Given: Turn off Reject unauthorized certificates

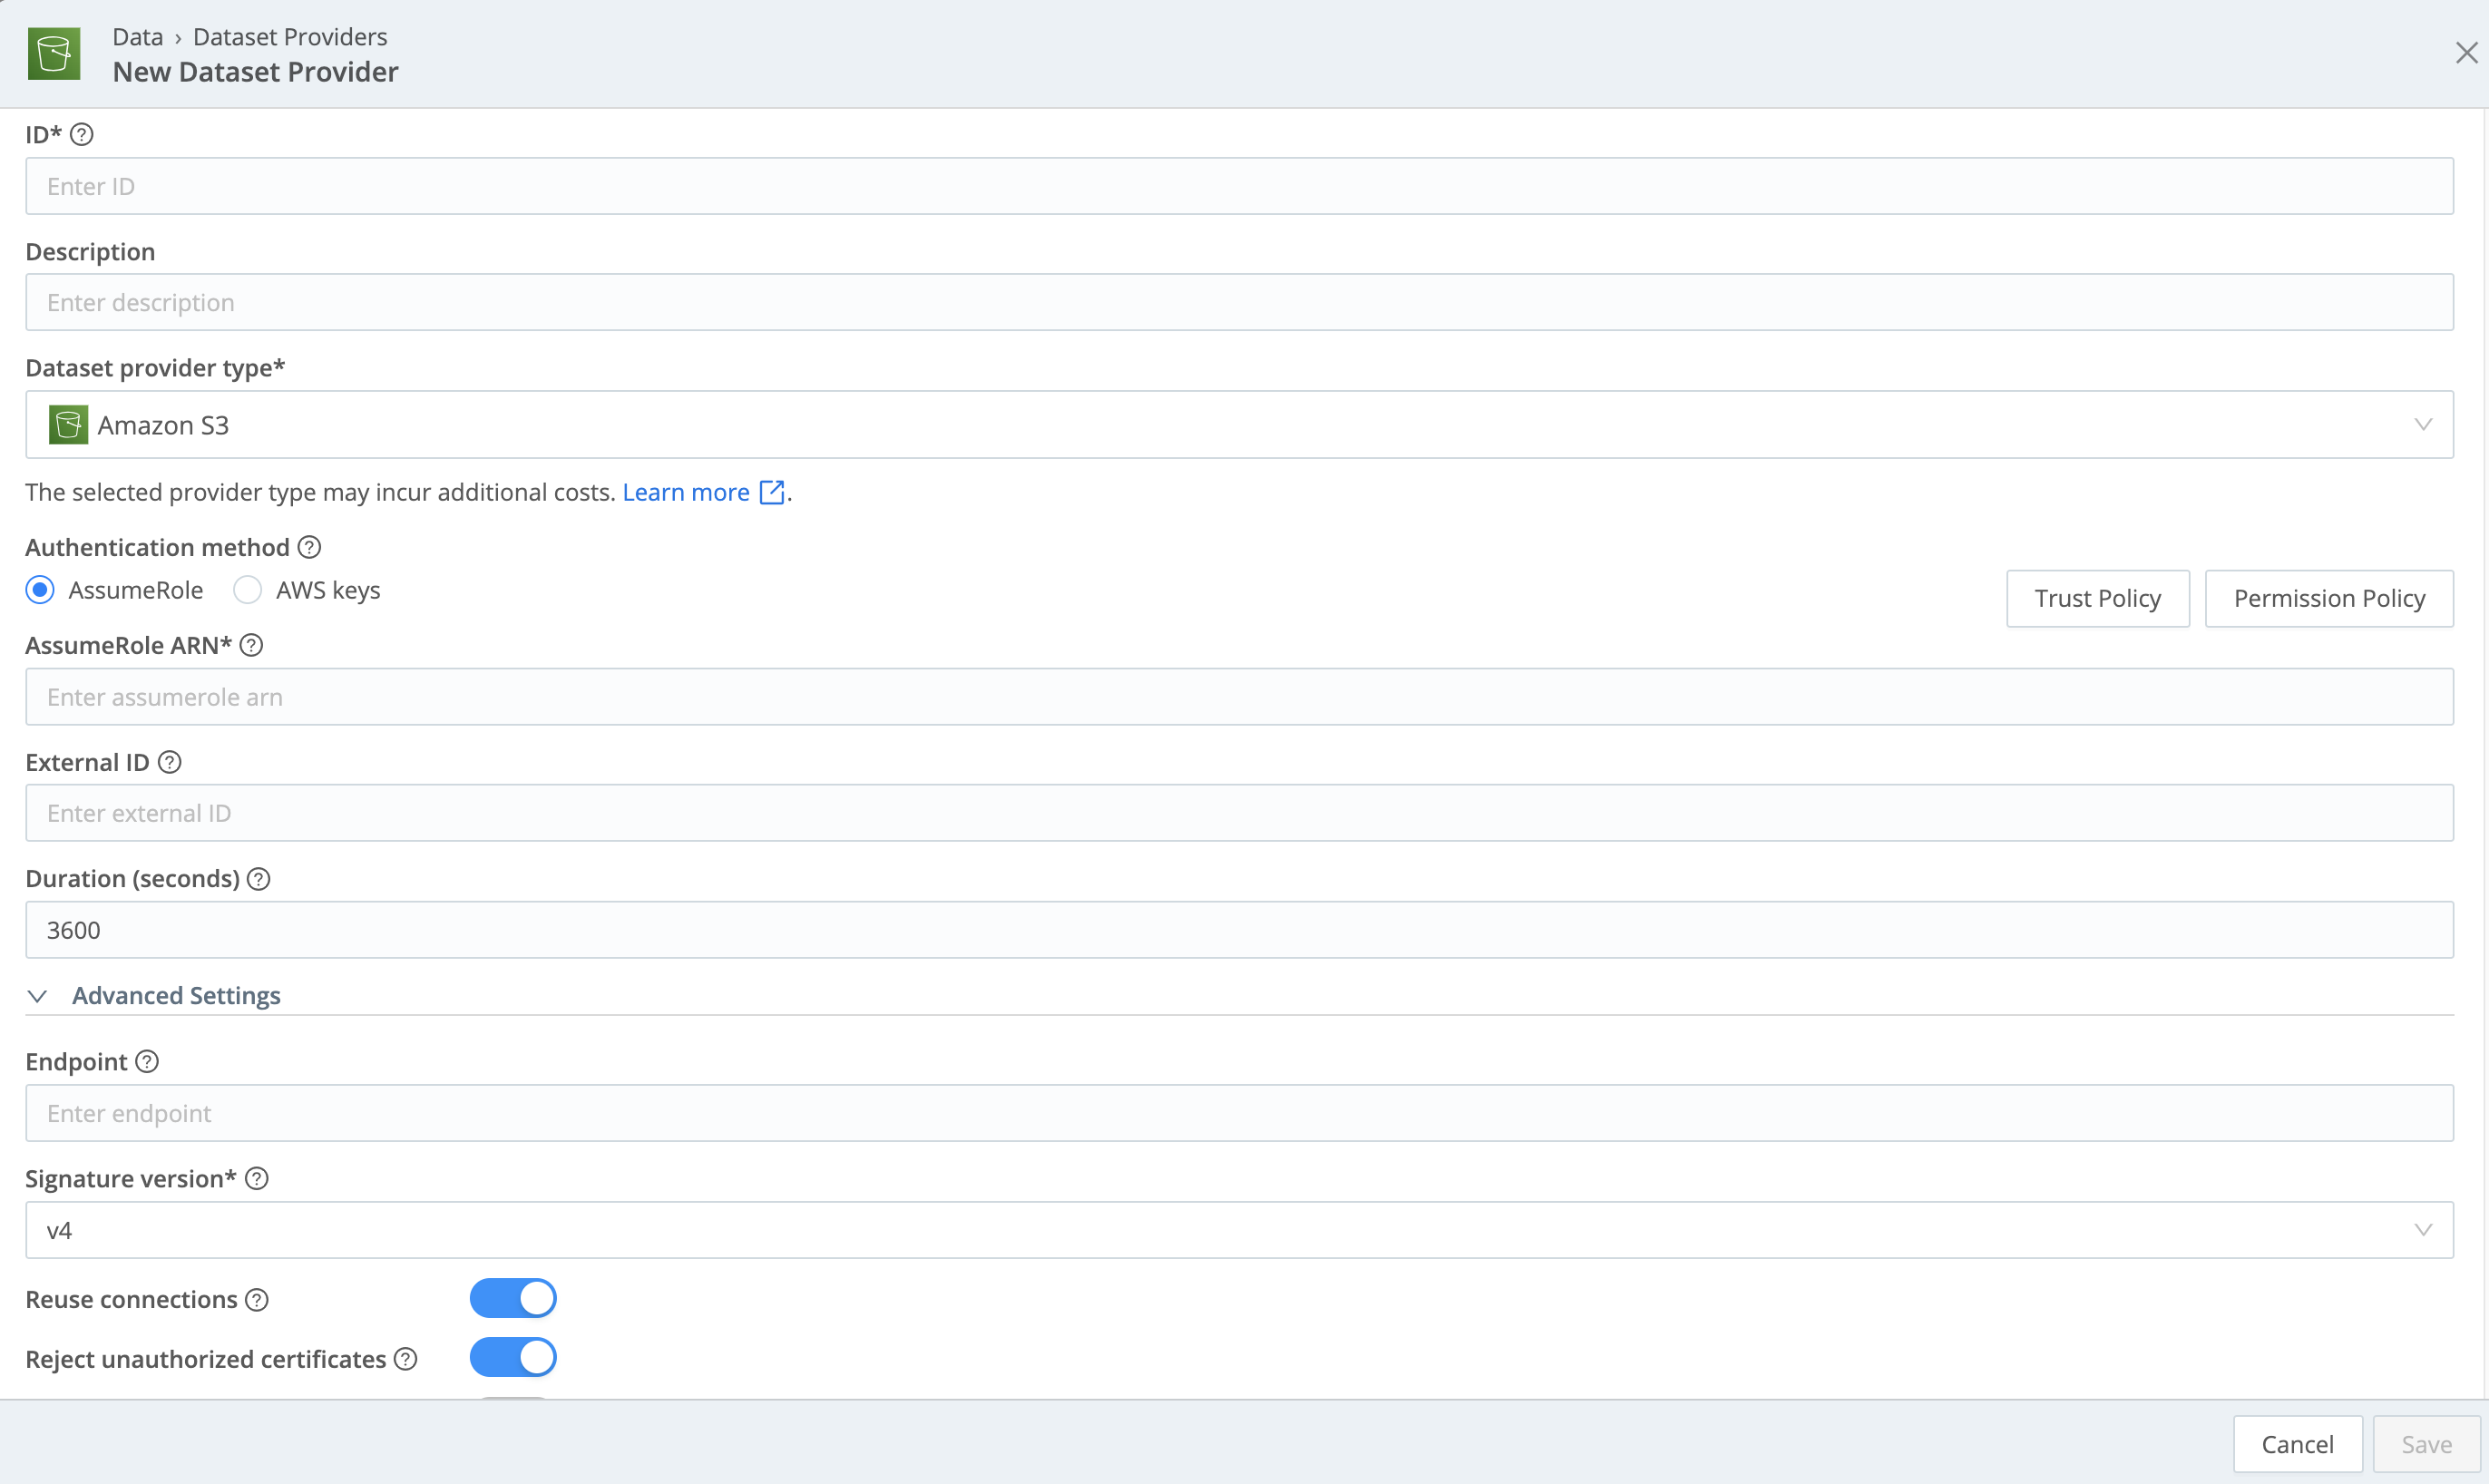Looking at the screenshot, I should pos(513,1357).
